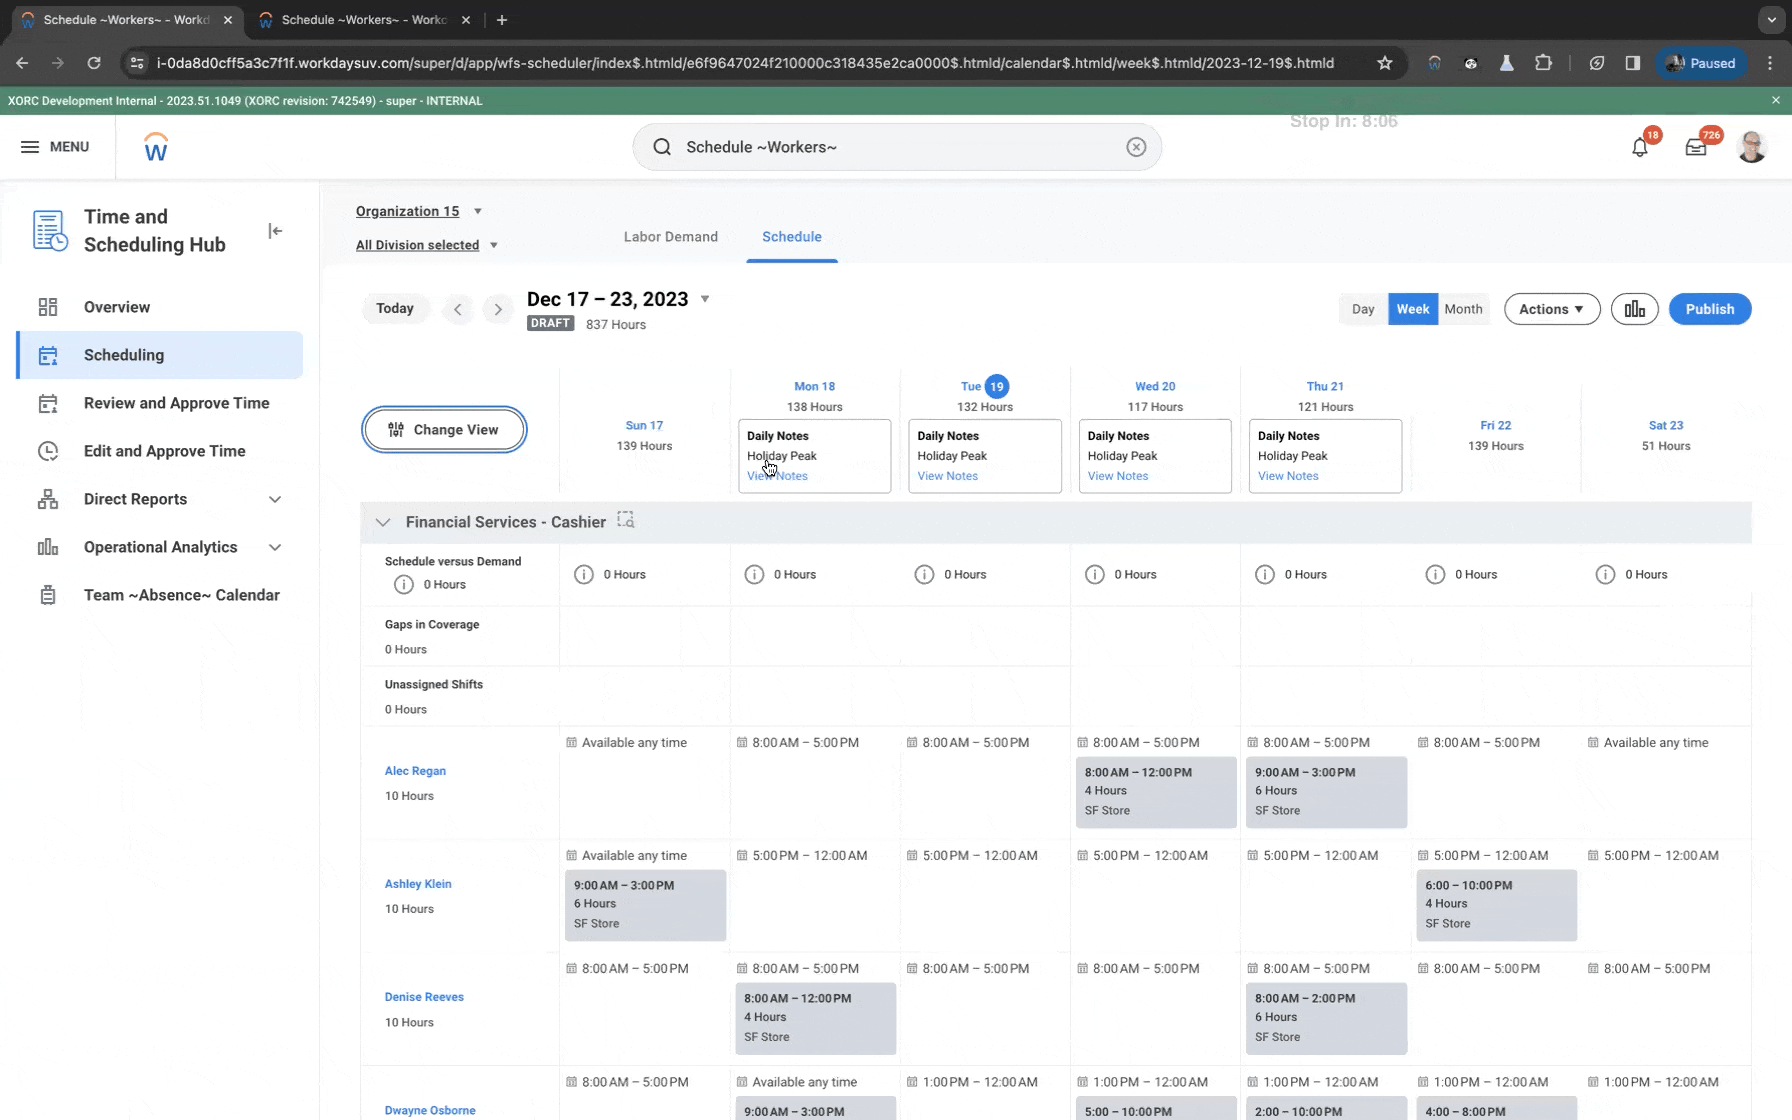Viewport: 1792px width, 1120px height.
Task: Click the selection icon beside Financial Services - Cashier
Action: coord(626,519)
